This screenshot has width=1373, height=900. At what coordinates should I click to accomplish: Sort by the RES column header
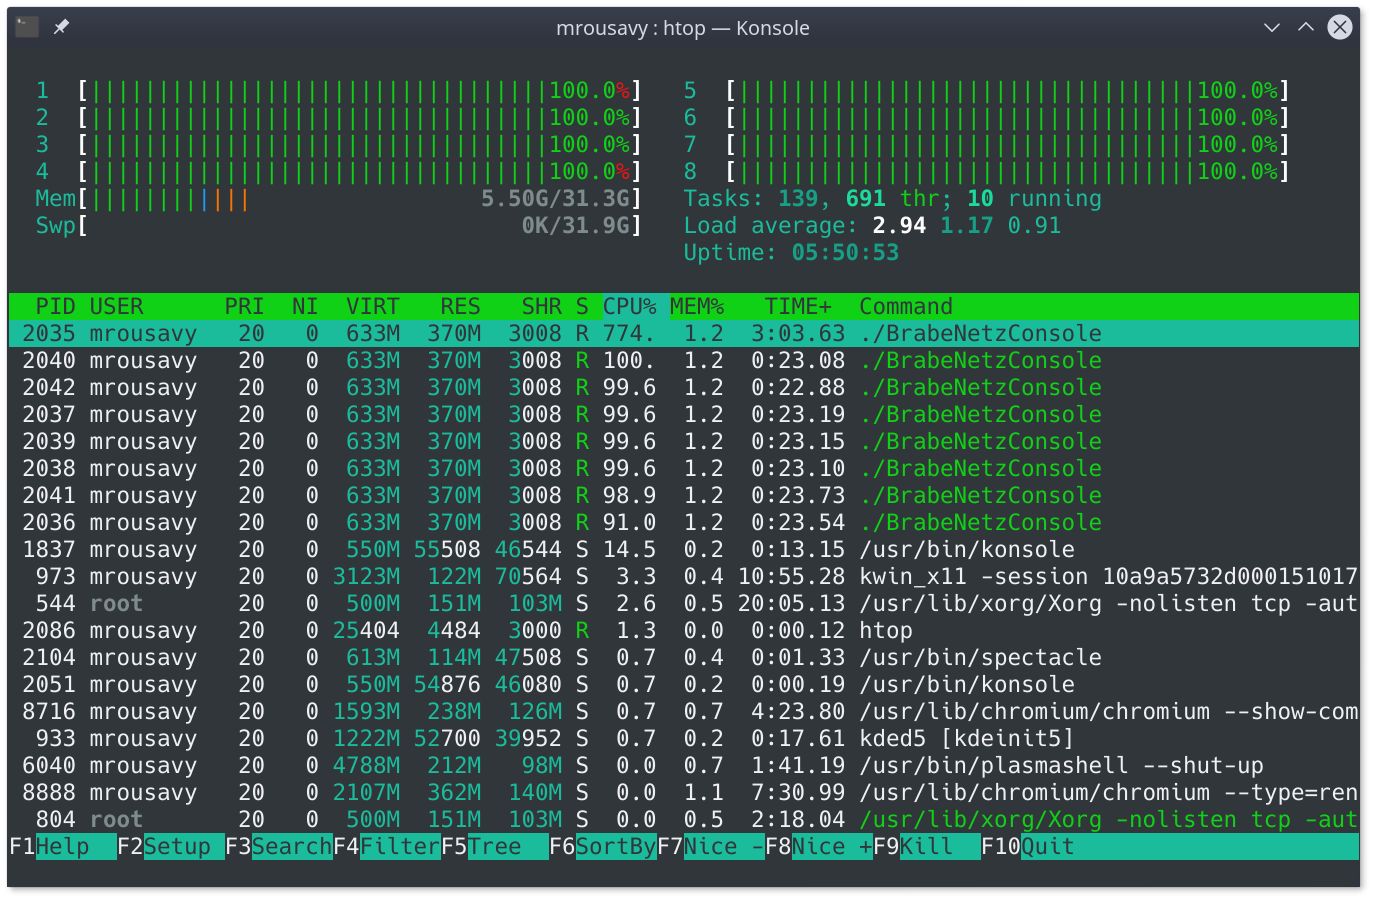tap(460, 307)
